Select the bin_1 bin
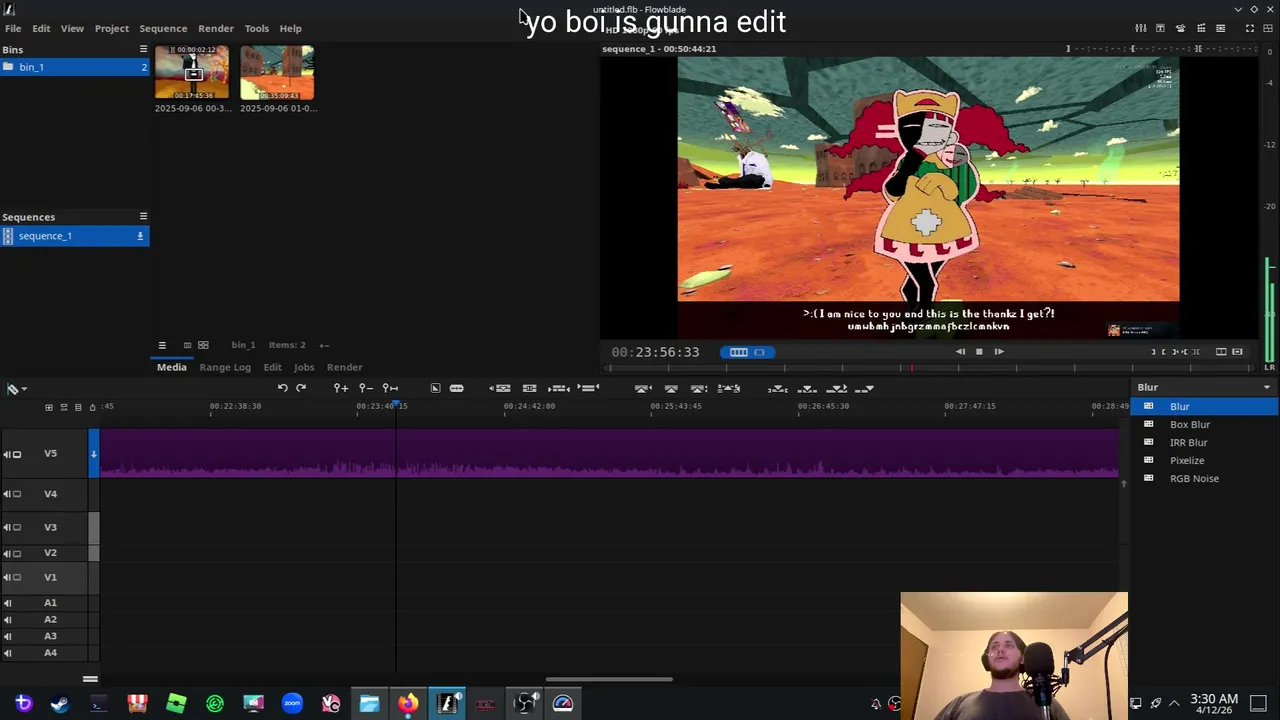The width and height of the screenshot is (1280, 720). coord(75,67)
